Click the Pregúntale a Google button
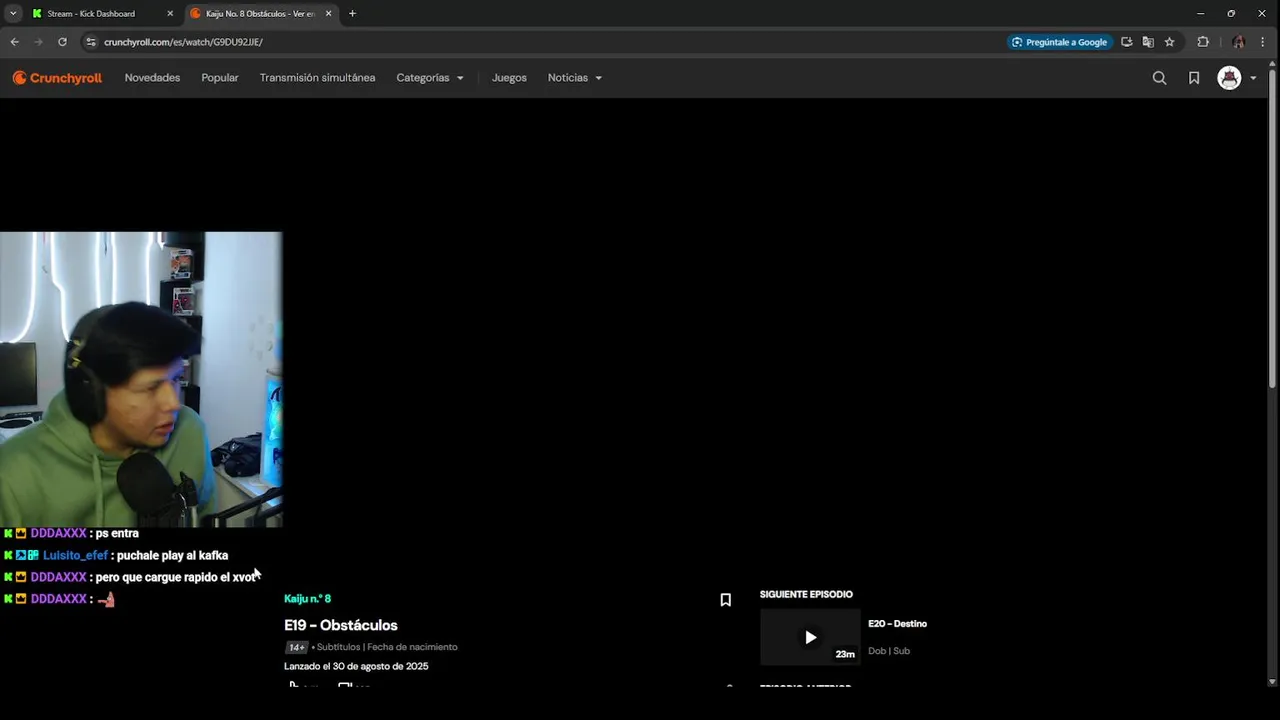Screen dimensions: 1280x720 tap(1060, 42)
